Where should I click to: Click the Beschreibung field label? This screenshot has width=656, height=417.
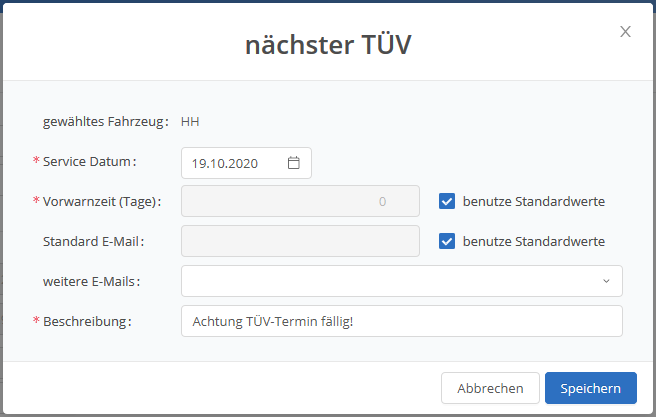tap(87, 321)
